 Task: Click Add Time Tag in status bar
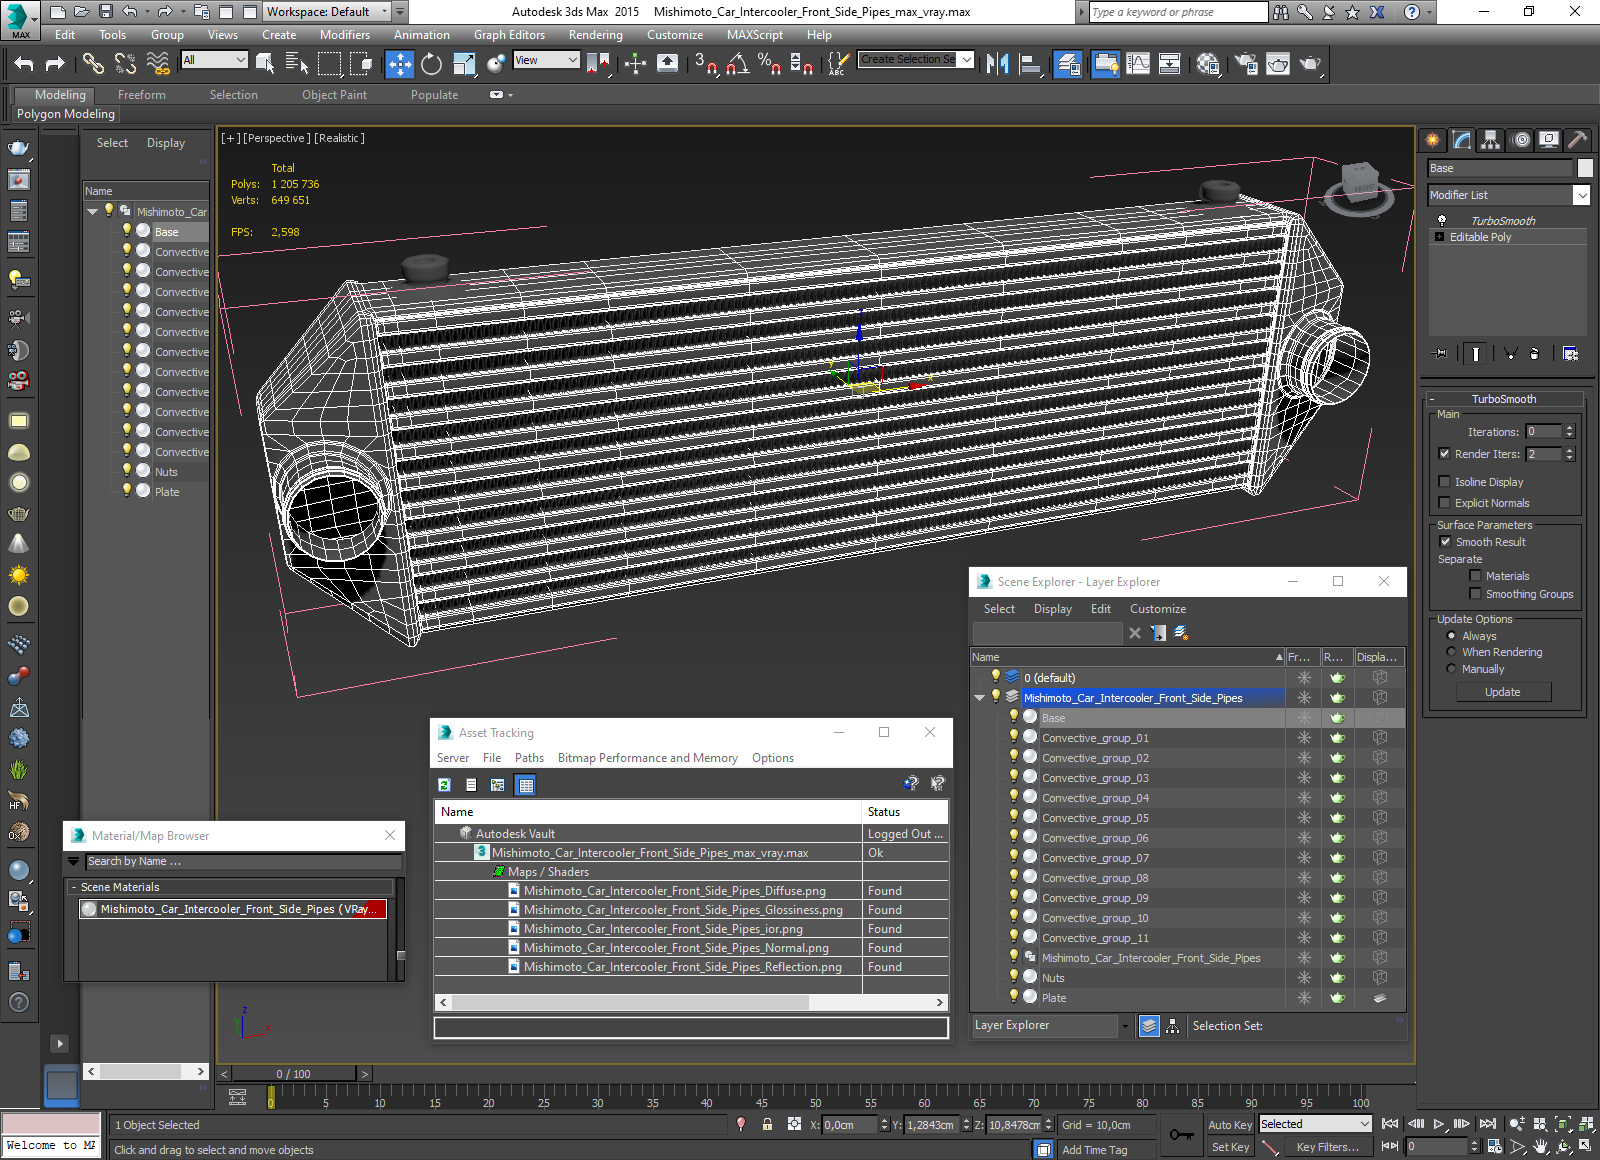coord(1094,1150)
